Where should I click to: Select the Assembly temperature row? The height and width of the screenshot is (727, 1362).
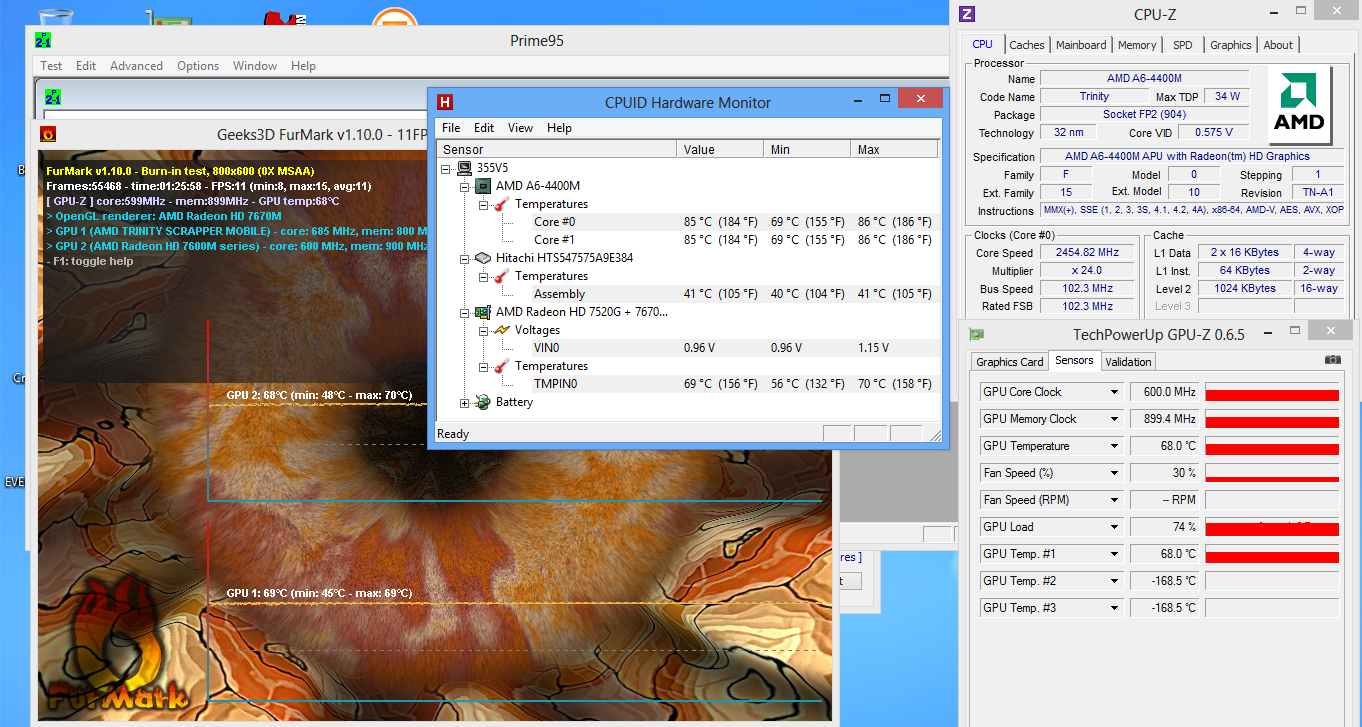pyautogui.click(x=689, y=294)
